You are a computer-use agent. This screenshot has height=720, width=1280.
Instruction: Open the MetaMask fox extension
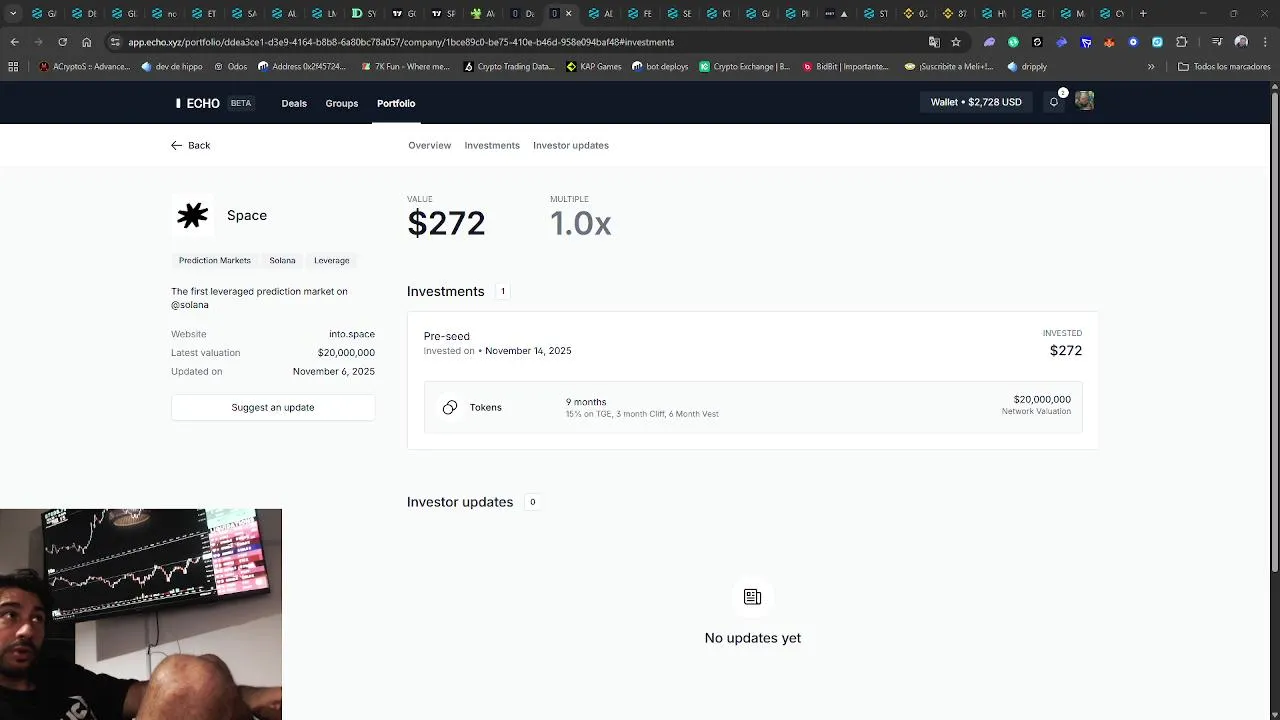click(x=1109, y=42)
